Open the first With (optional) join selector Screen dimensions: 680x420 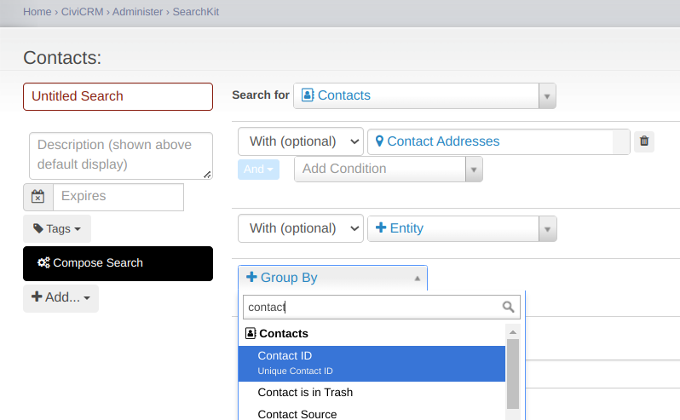(x=300, y=141)
